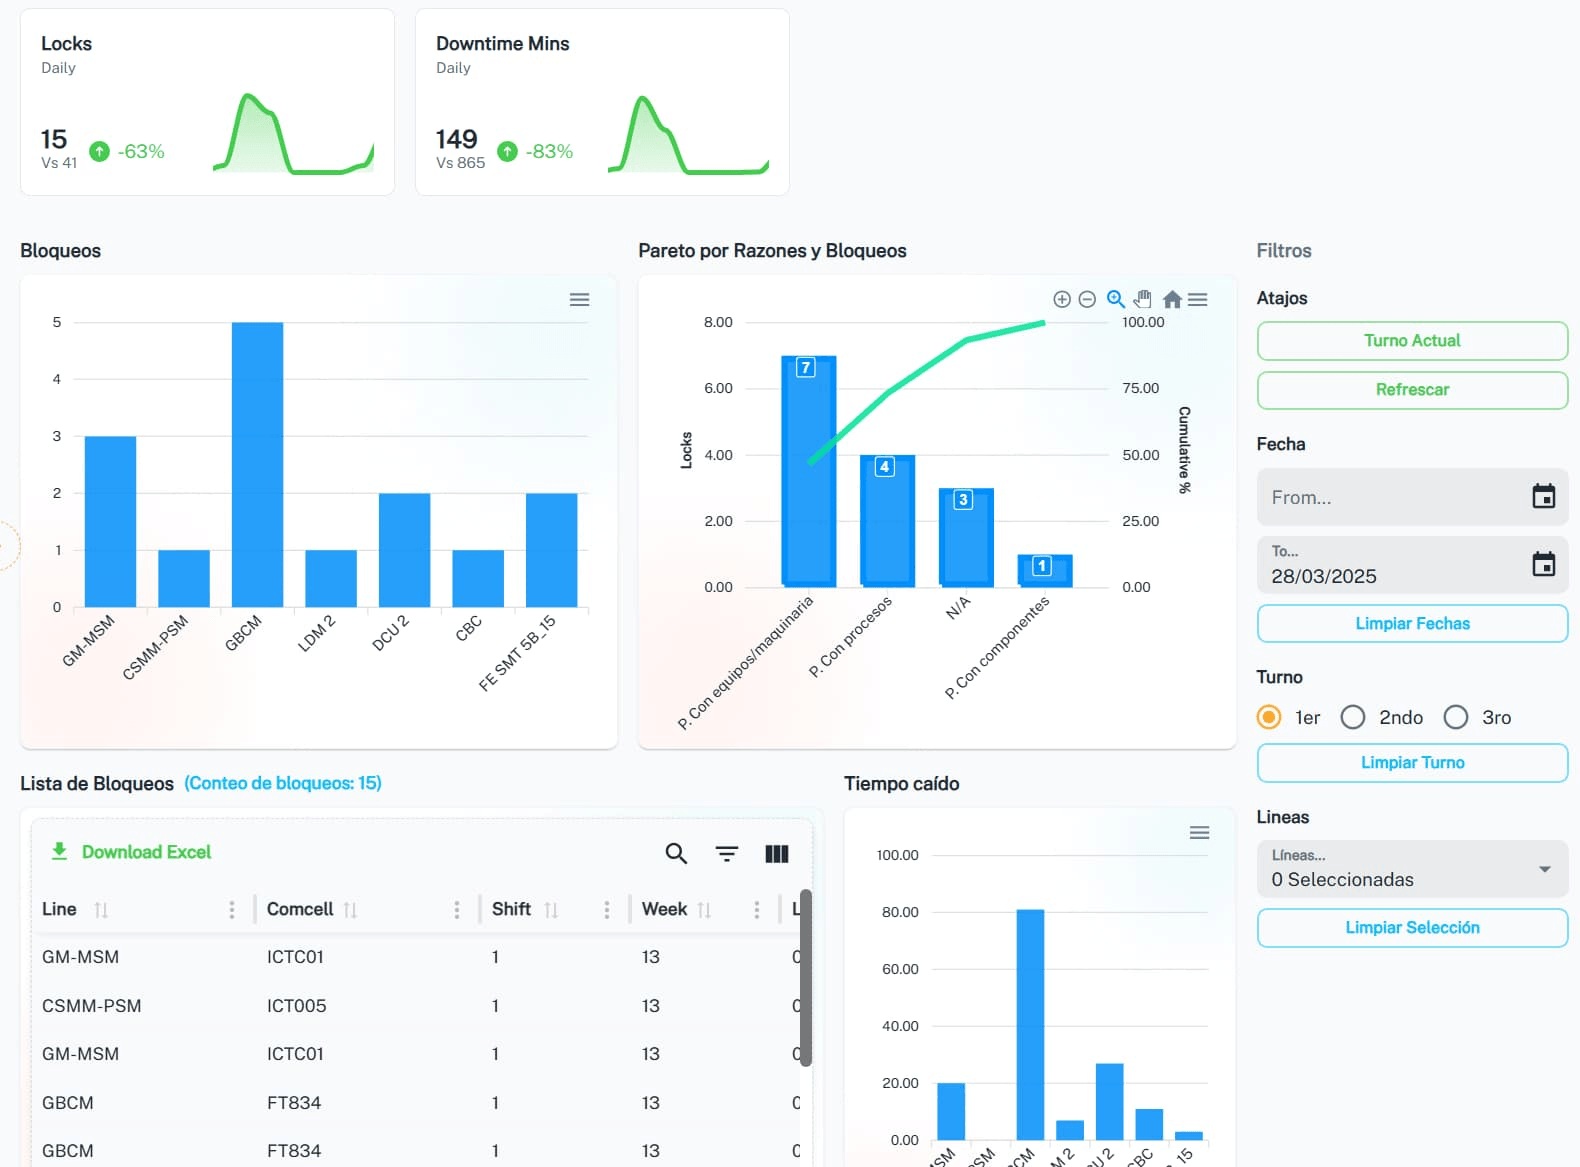This screenshot has width=1580, height=1167.
Task: Click Download Excel link
Action: pyautogui.click(x=132, y=852)
